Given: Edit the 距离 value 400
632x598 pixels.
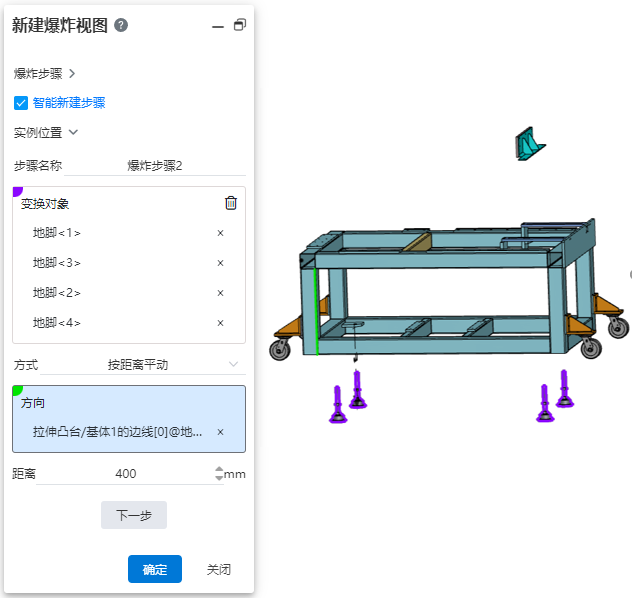Looking at the screenshot, I should [126, 473].
